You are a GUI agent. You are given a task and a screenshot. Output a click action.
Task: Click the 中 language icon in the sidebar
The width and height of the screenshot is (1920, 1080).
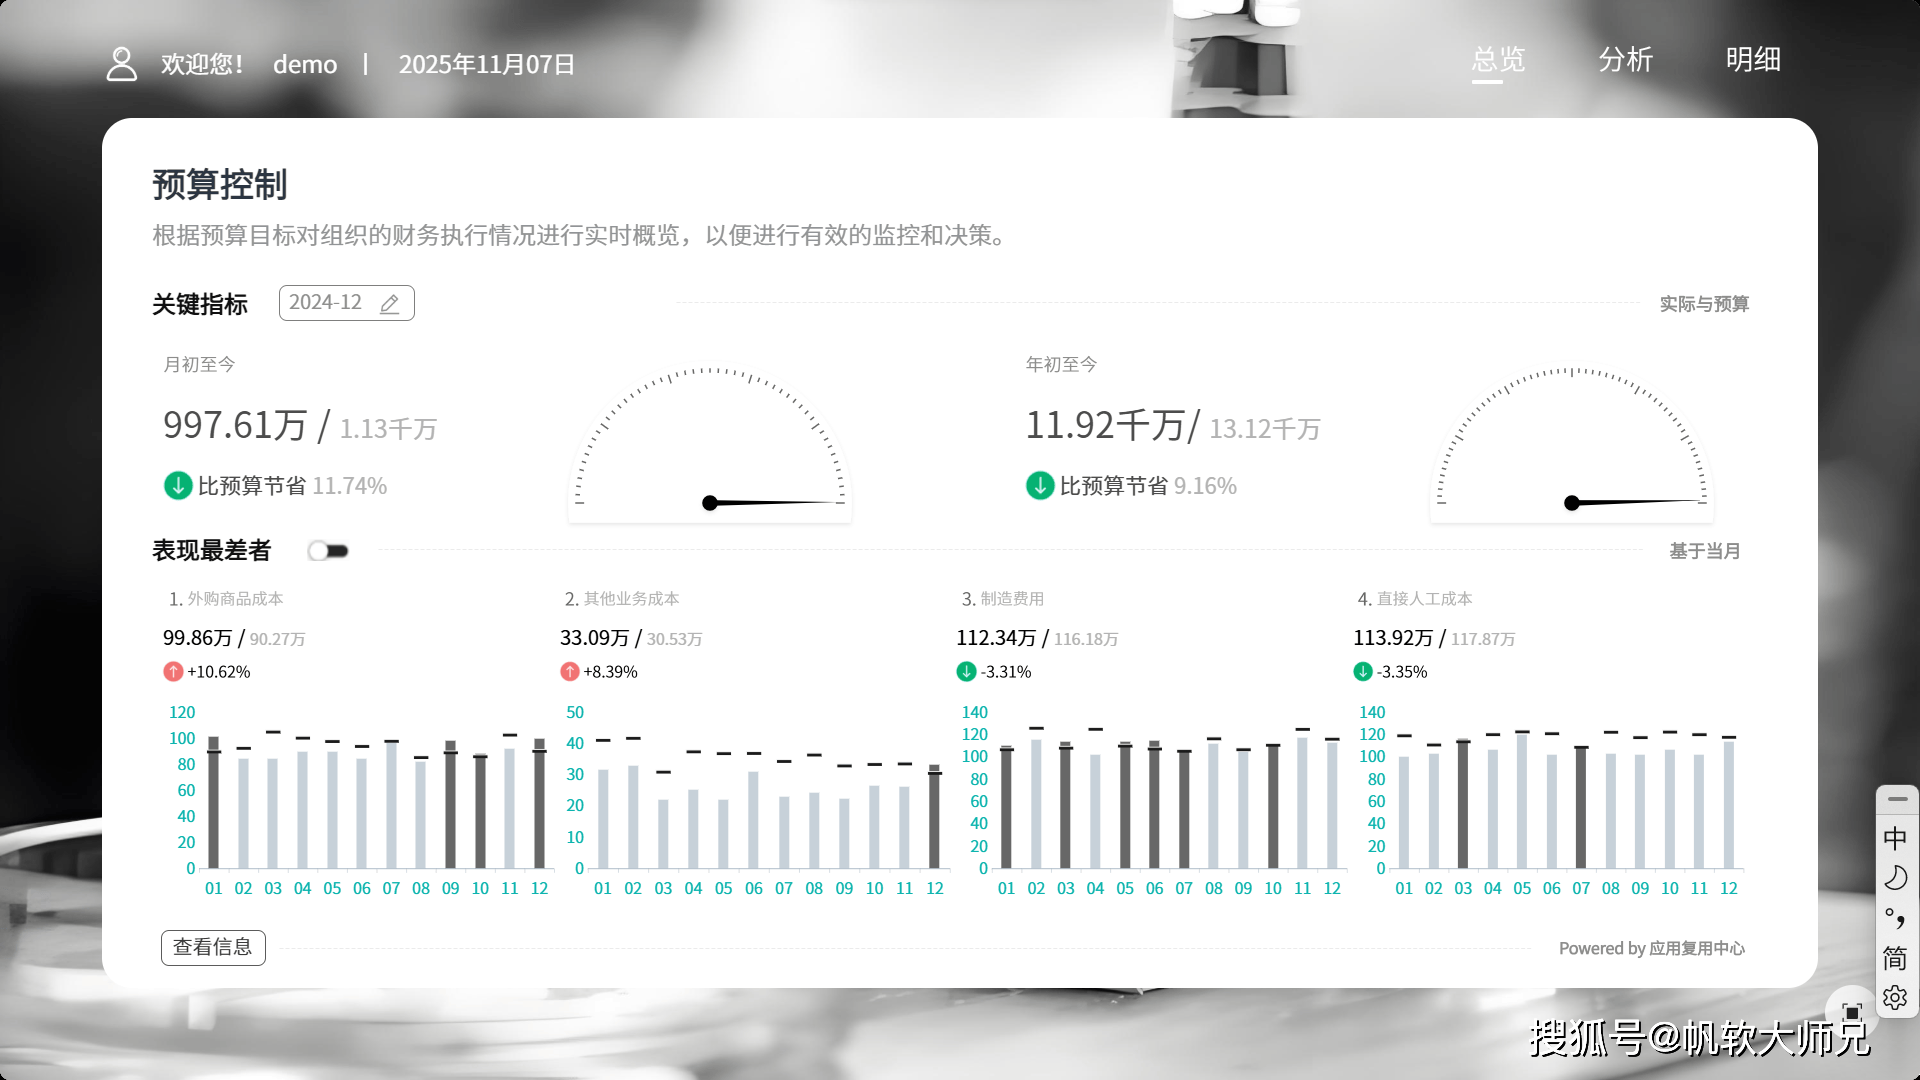(1895, 838)
